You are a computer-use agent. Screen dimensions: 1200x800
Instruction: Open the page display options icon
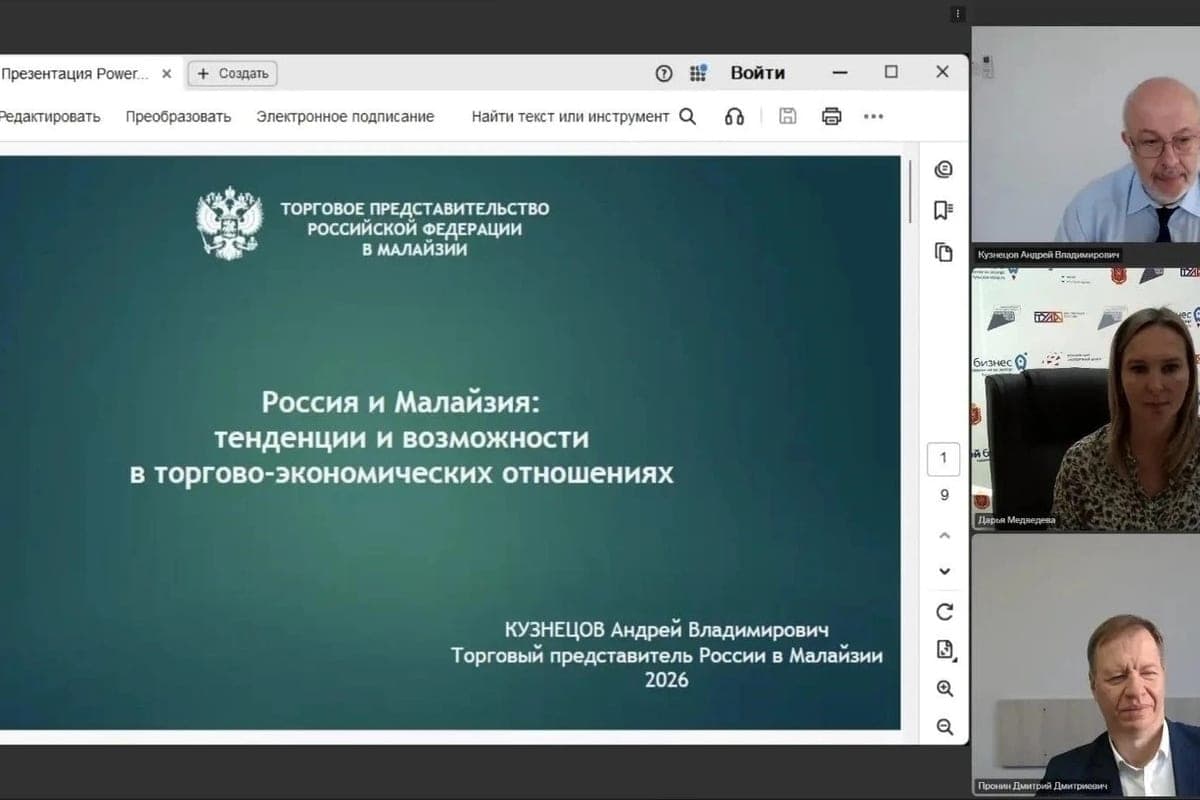click(944, 650)
